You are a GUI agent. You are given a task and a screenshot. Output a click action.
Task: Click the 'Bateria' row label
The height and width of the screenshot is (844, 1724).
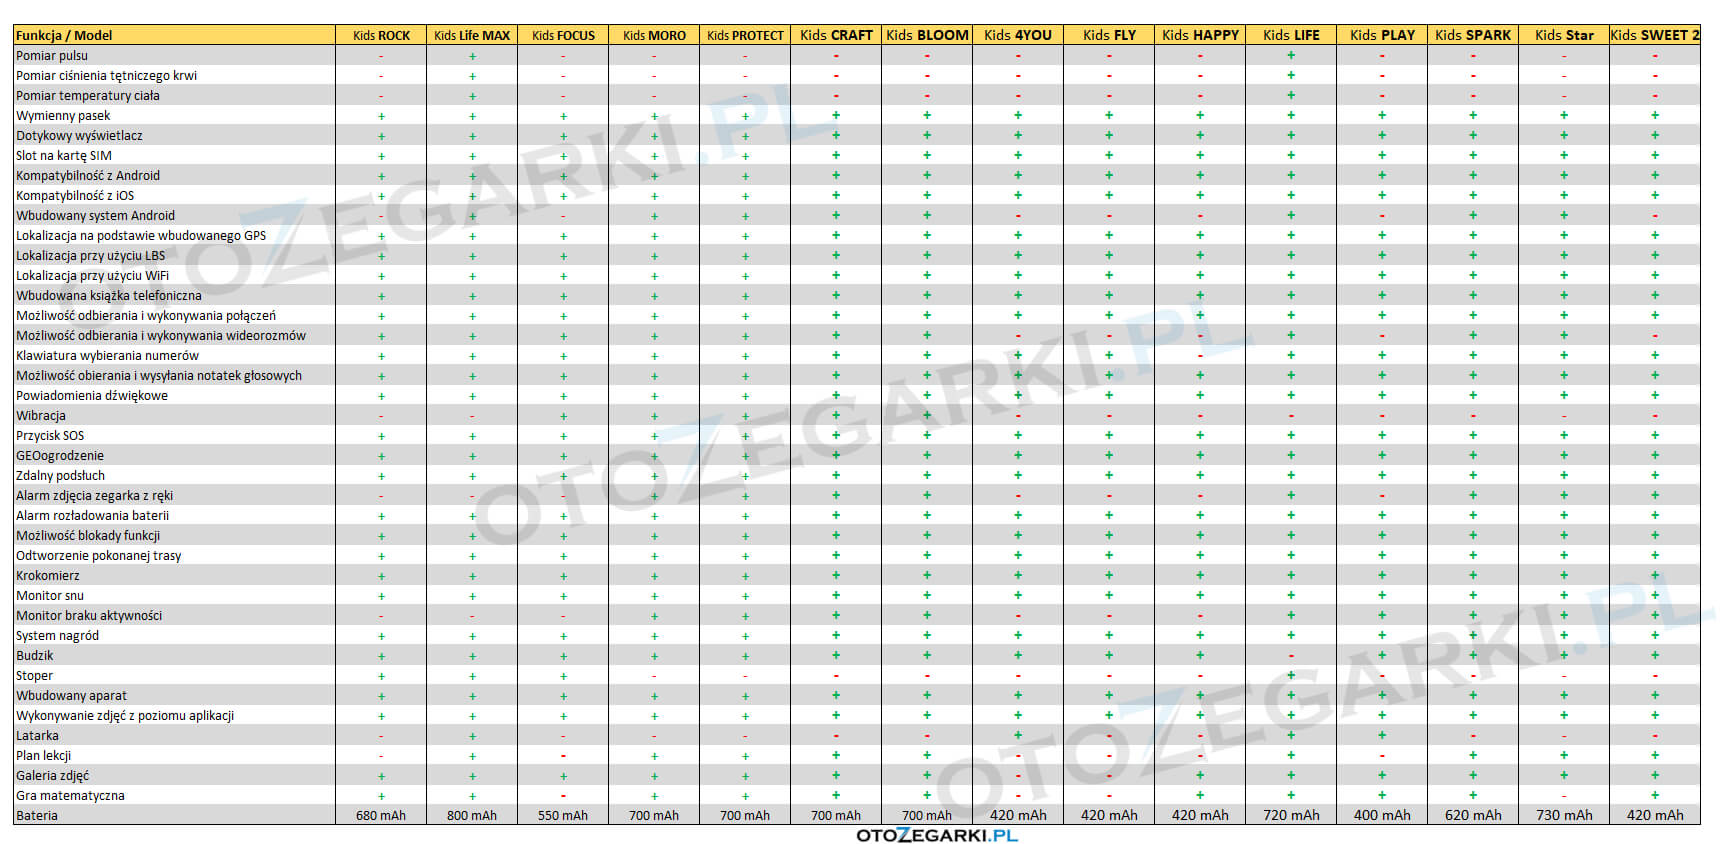click(37, 816)
